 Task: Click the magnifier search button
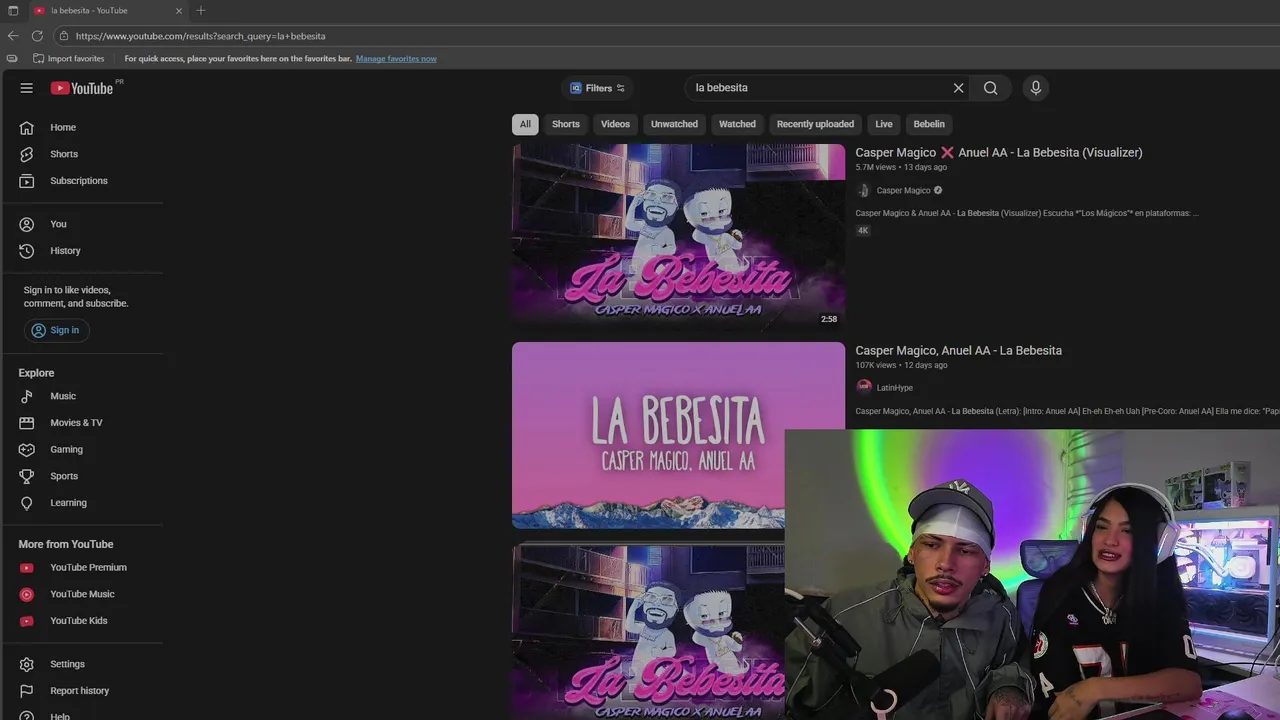pyautogui.click(x=990, y=88)
